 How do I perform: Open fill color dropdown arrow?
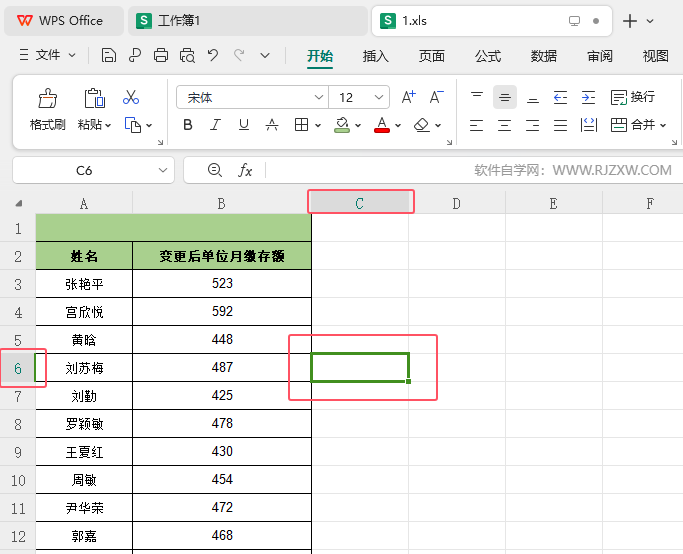pos(358,125)
